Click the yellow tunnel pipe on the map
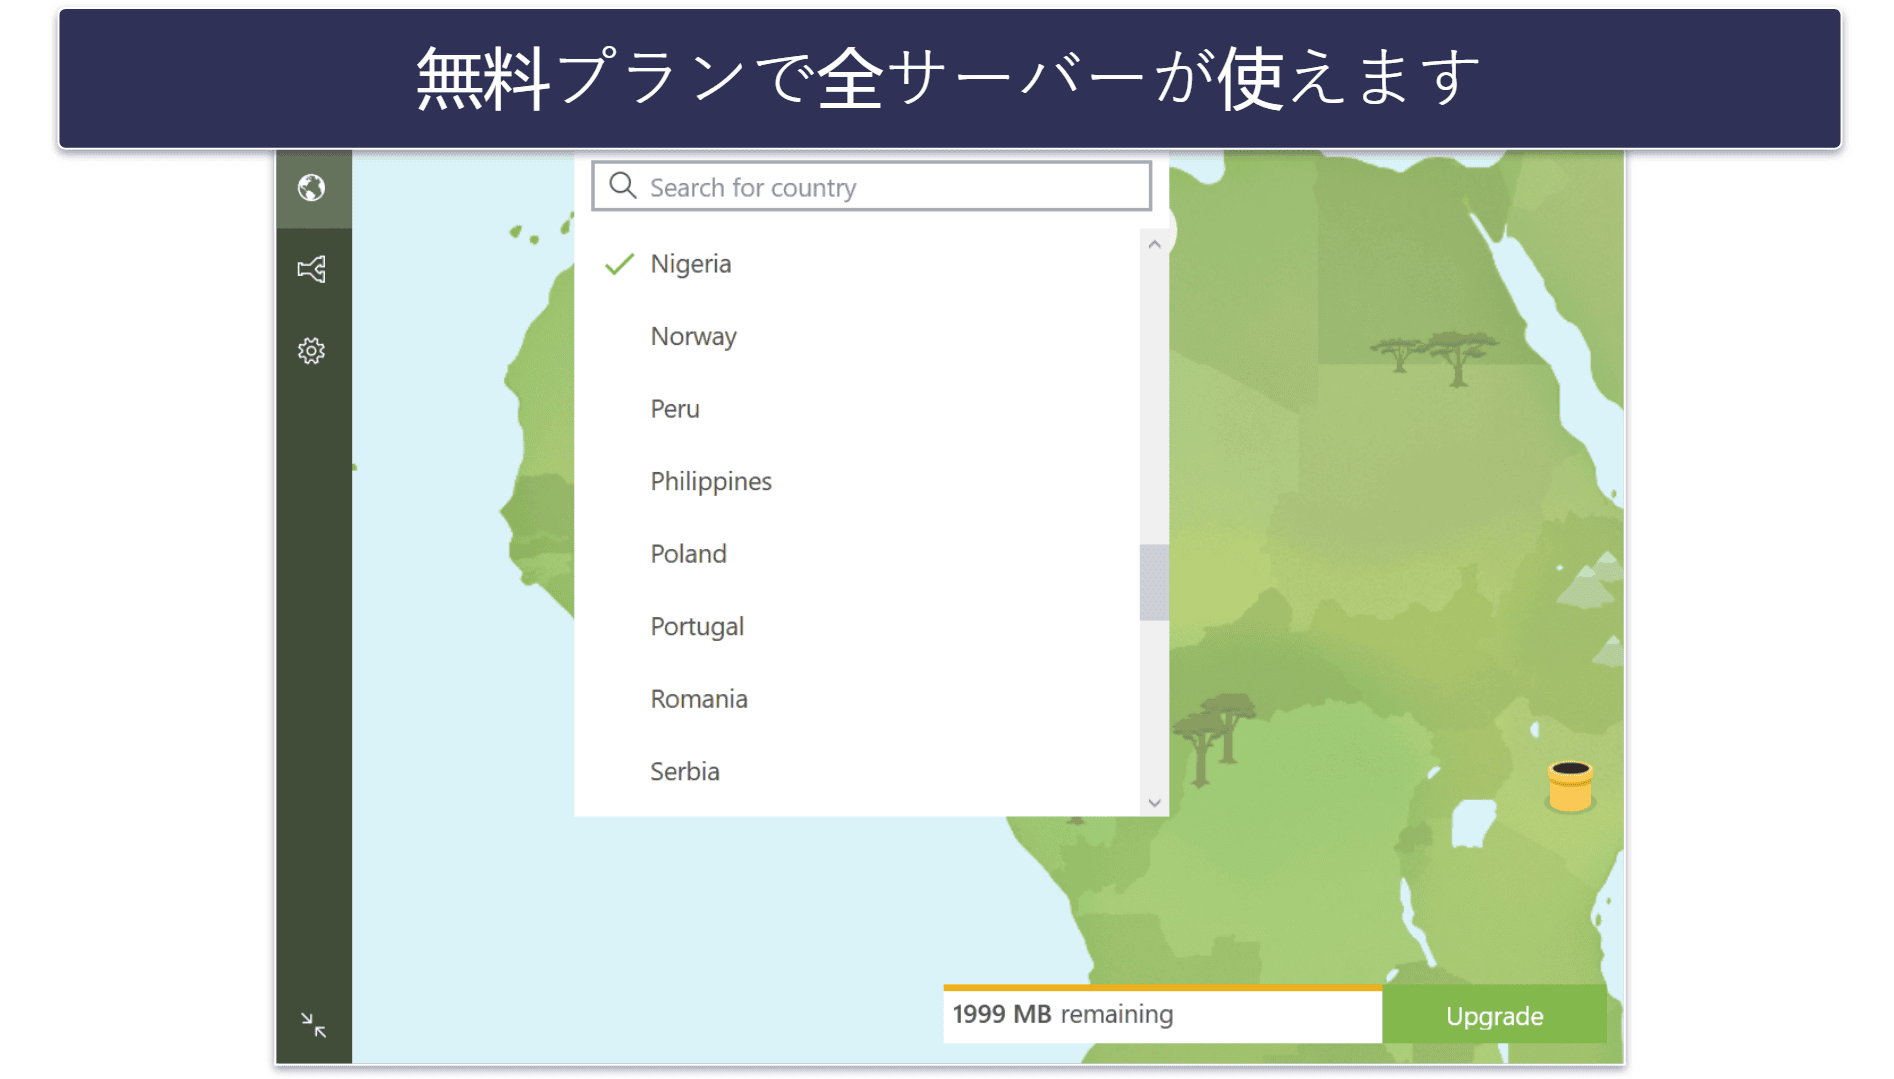Viewport: 1894px width, 1079px height. point(1570,786)
